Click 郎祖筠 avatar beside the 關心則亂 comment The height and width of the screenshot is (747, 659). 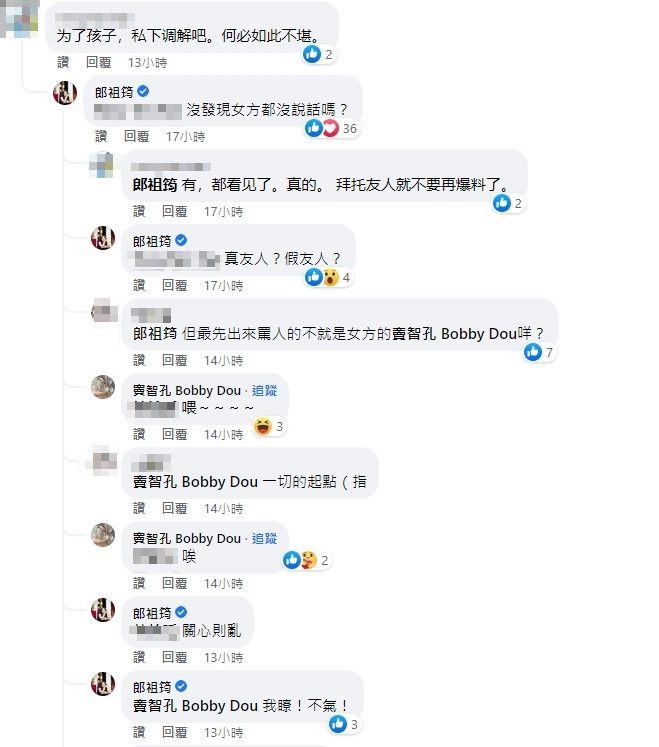104,611
